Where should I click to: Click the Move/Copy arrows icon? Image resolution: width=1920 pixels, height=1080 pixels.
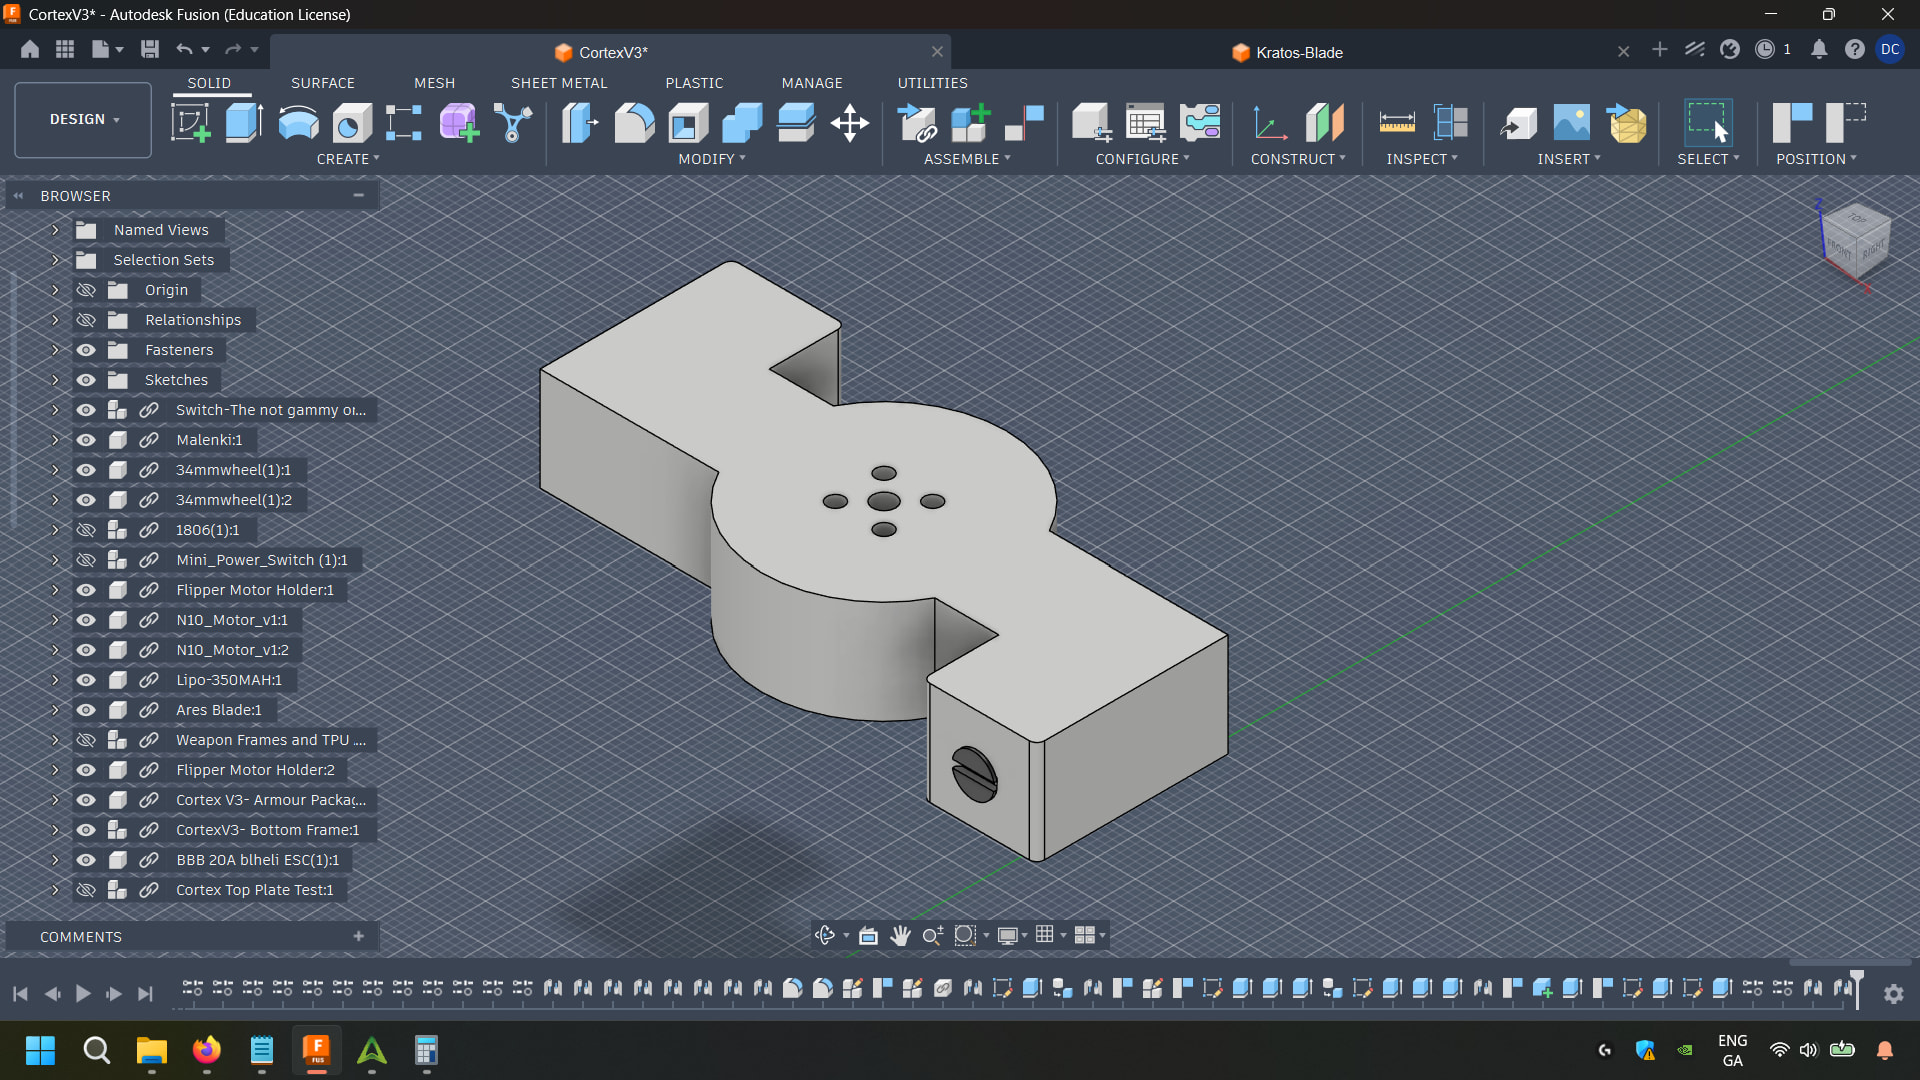click(x=849, y=123)
